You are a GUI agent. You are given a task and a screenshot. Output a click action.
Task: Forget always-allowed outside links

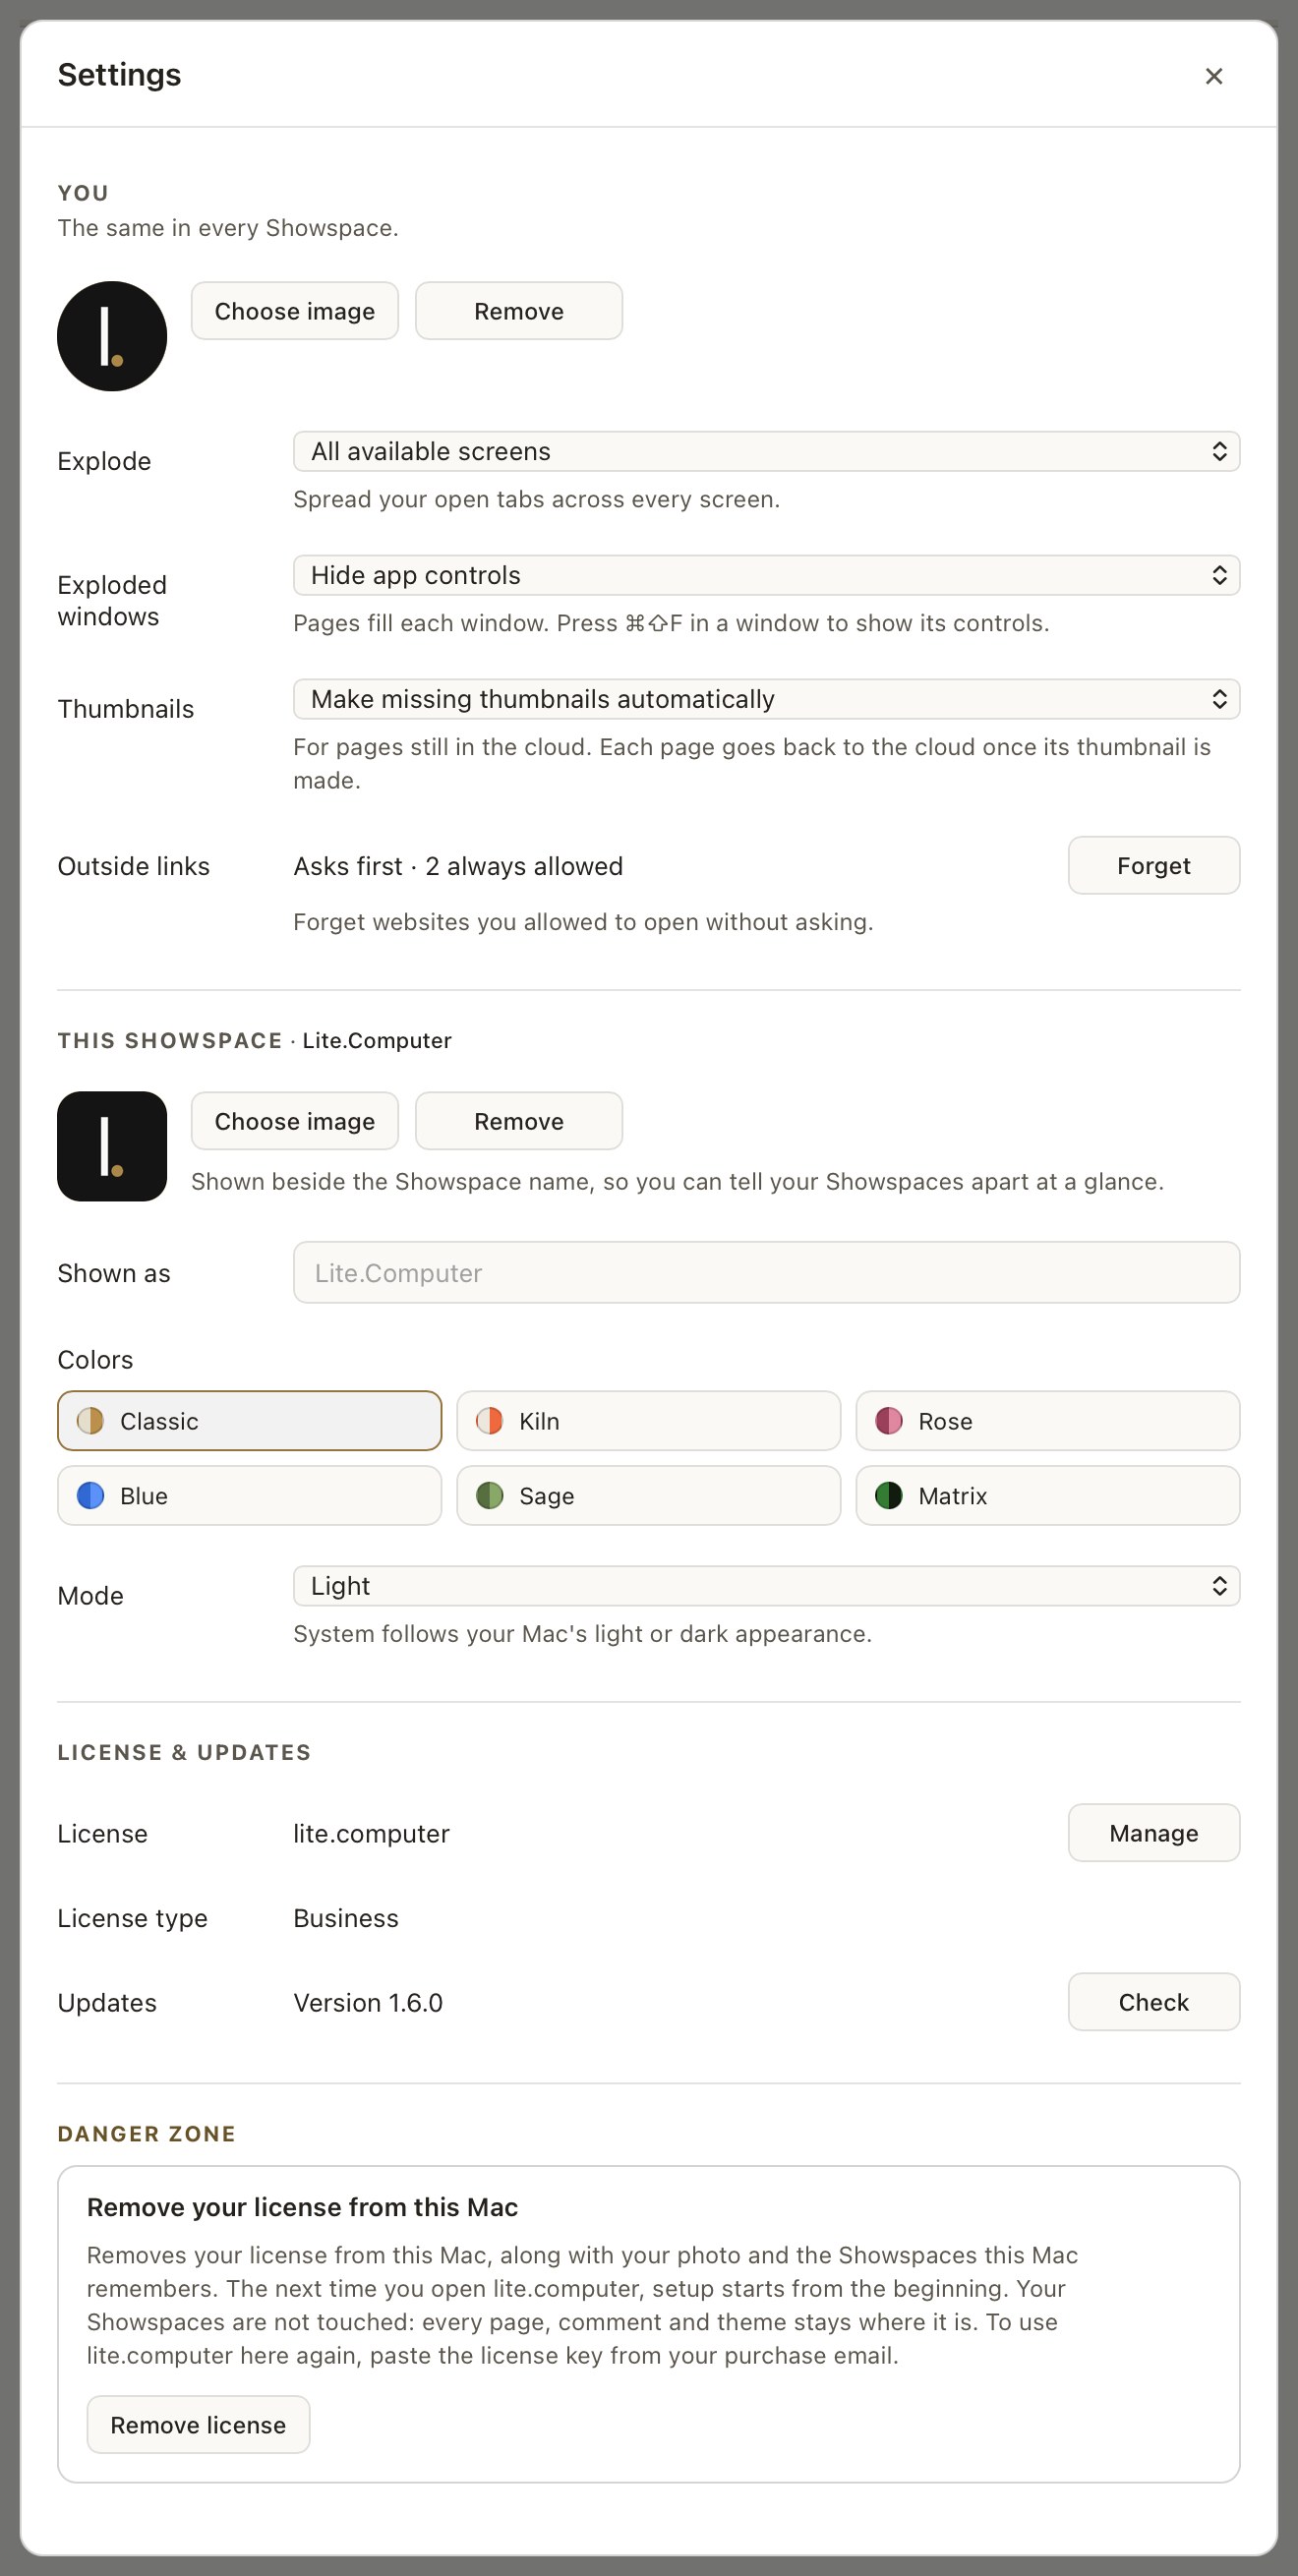1154,865
